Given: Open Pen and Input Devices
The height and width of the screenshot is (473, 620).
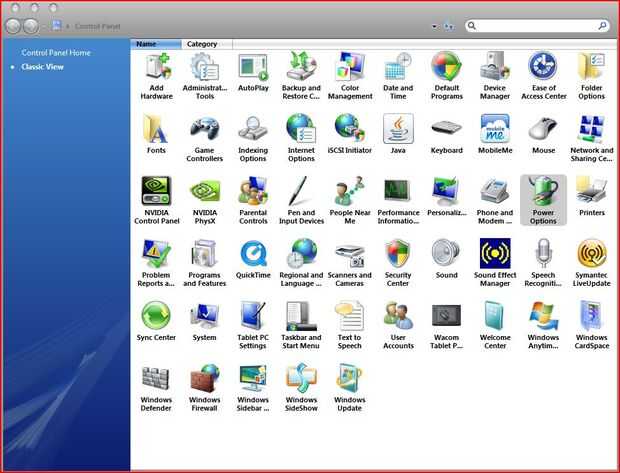Looking at the screenshot, I should [x=301, y=201].
